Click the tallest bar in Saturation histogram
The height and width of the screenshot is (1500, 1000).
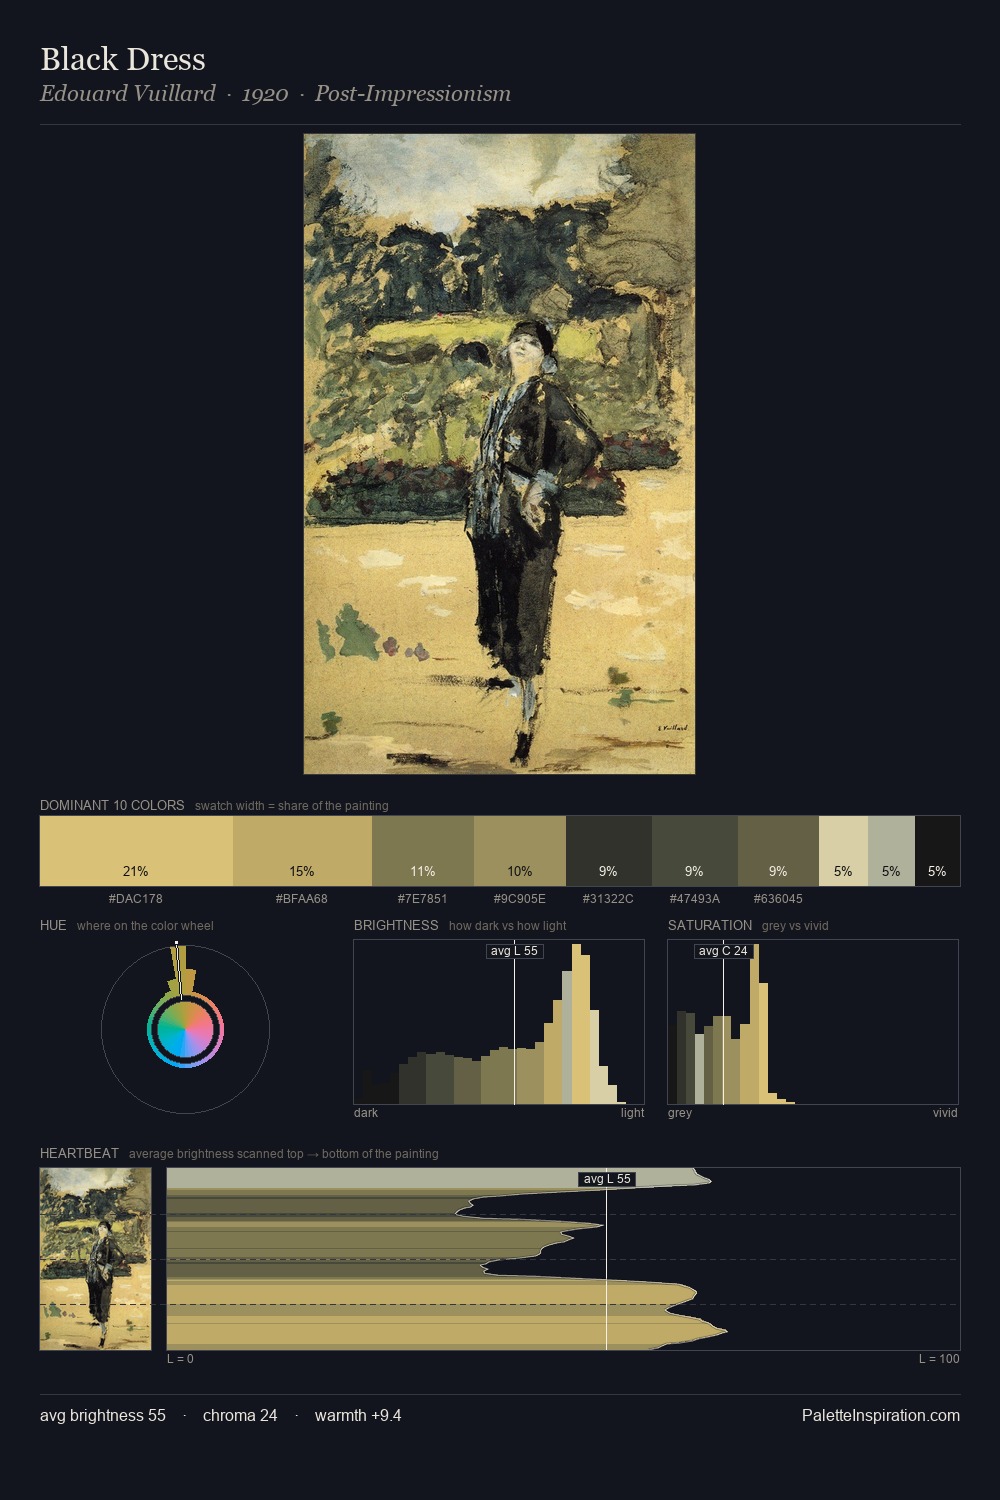coord(755,1024)
